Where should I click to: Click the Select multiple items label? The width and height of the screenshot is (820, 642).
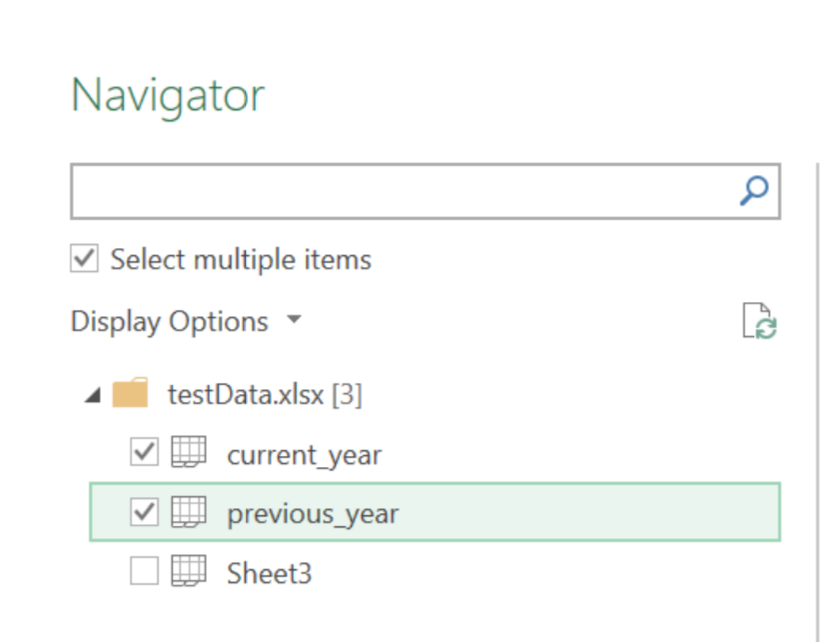coord(241,259)
